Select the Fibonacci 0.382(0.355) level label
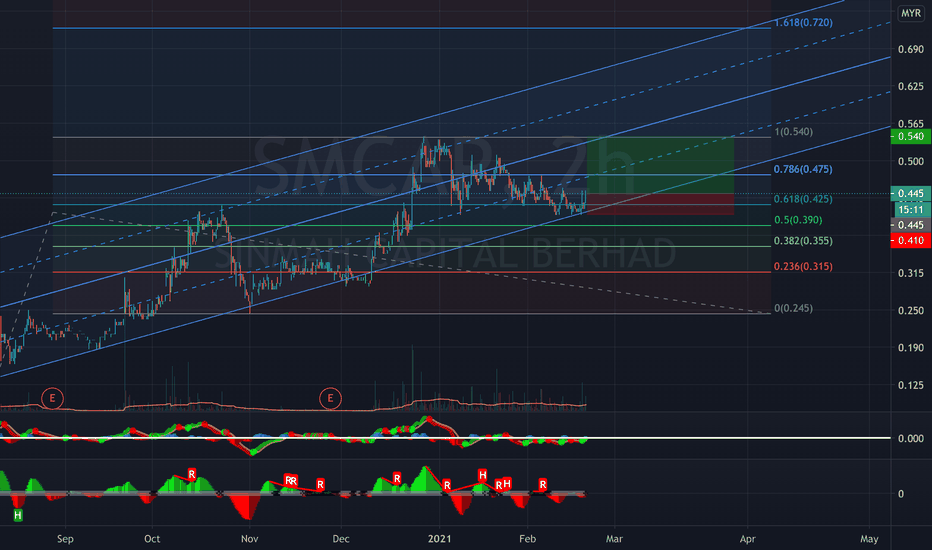Image resolution: width=932 pixels, height=550 pixels. coord(803,241)
